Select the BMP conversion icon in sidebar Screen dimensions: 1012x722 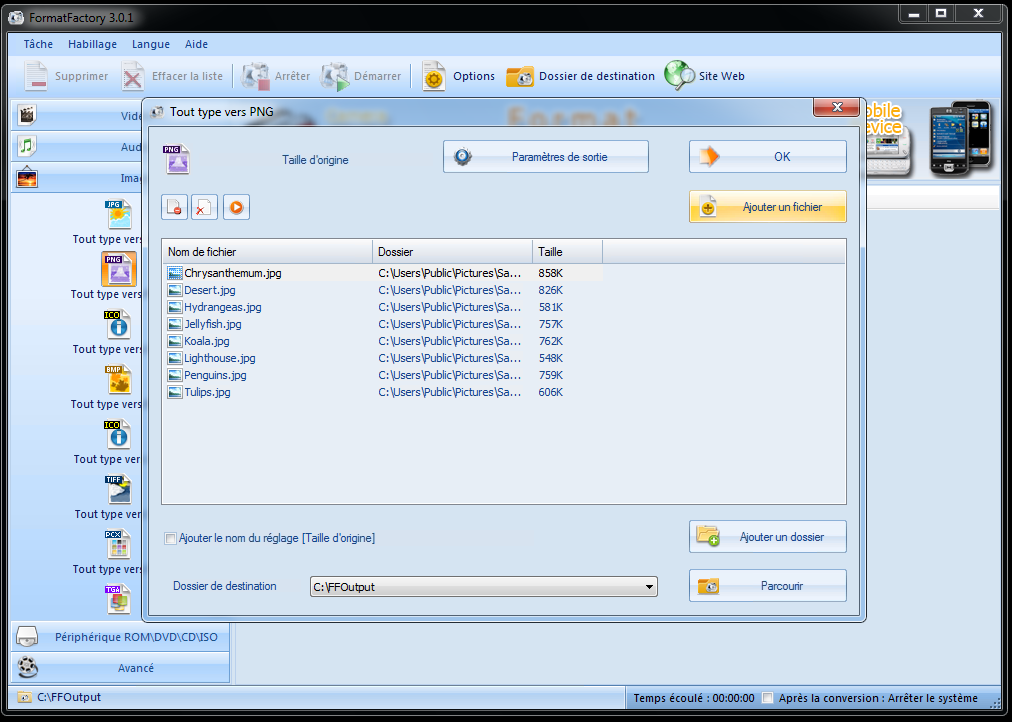pos(119,379)
